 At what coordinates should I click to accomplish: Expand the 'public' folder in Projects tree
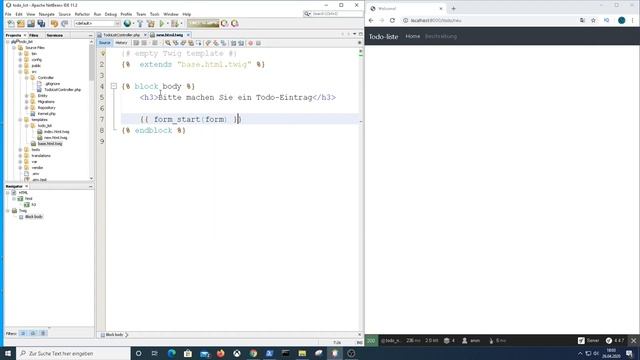pos(20,66)
